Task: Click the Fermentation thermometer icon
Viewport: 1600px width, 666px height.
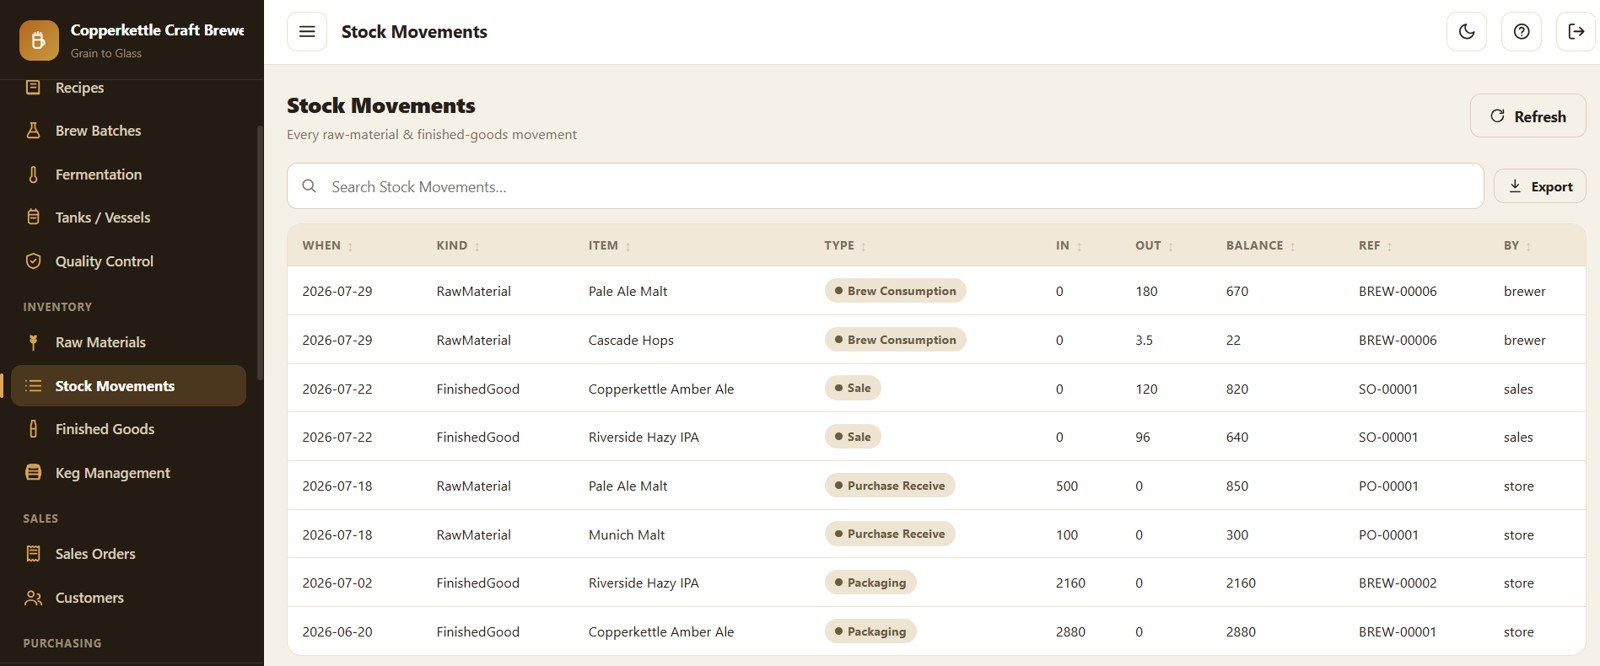Action: 33,175
